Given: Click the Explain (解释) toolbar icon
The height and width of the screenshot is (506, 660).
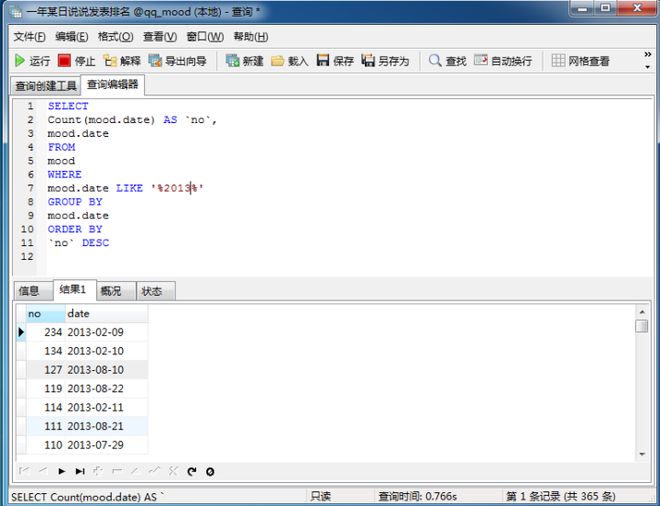Looking at the screenshot, I should click(x=110, y=61).
